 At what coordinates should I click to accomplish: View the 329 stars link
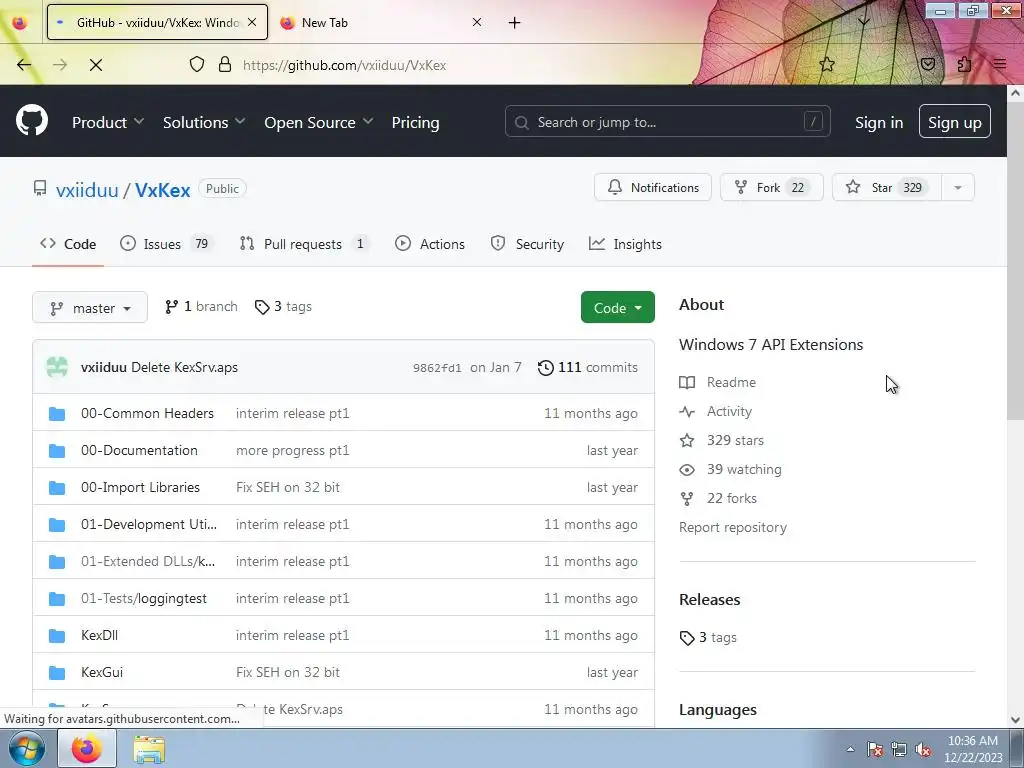tap(722, 440)
